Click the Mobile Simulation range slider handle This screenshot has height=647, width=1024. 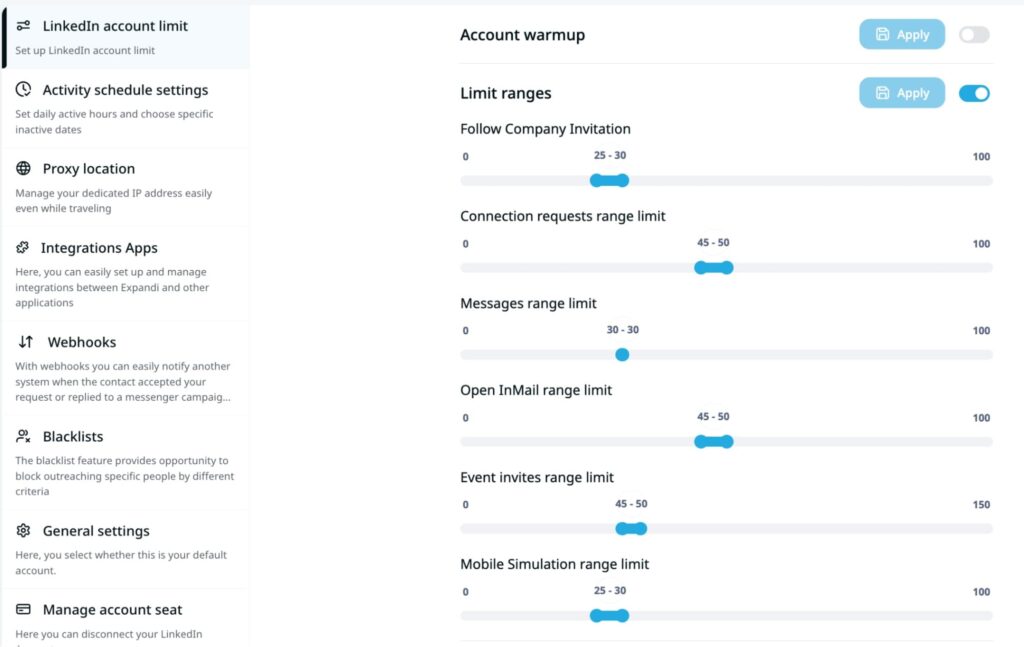(597, 616)
